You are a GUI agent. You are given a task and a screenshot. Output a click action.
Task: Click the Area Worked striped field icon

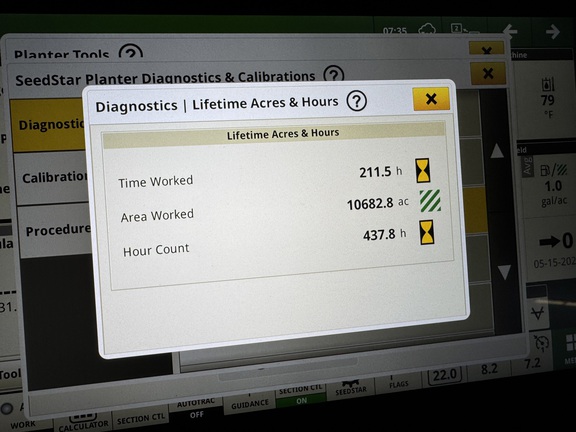tap(430, 201)
